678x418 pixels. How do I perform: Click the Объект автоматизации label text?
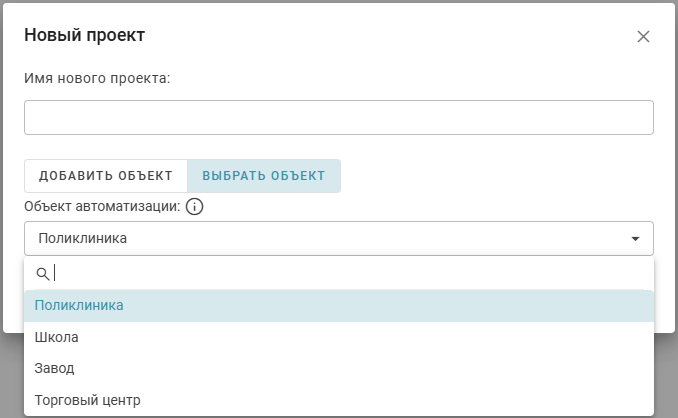(102, 207)
